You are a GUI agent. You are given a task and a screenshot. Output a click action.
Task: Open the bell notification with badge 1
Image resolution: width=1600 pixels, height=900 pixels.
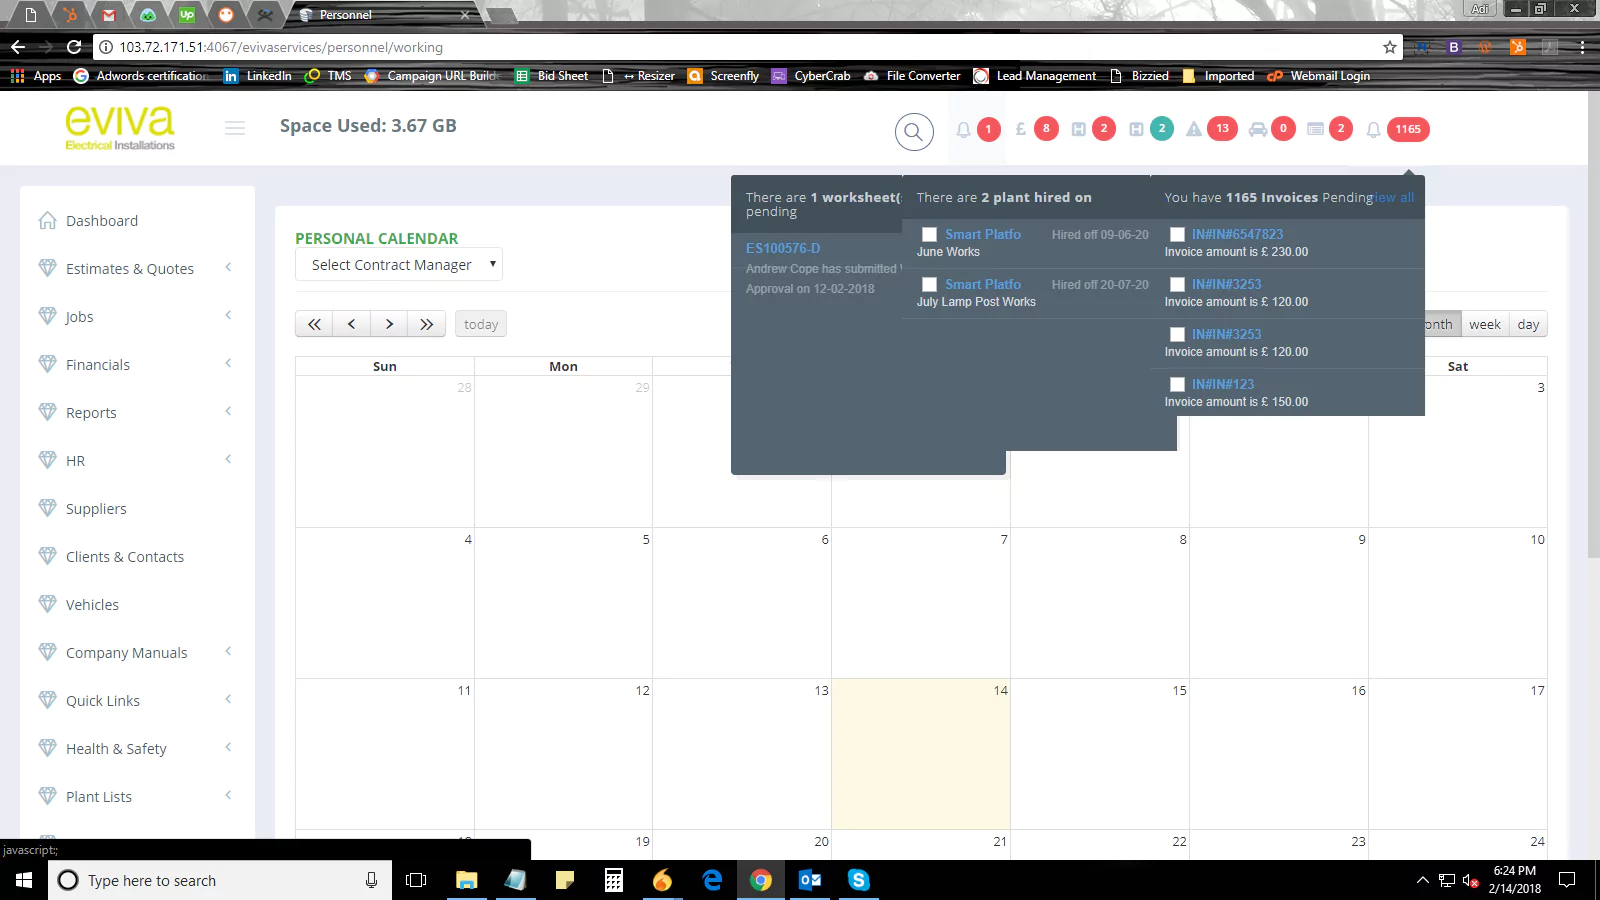coord(964,129)
